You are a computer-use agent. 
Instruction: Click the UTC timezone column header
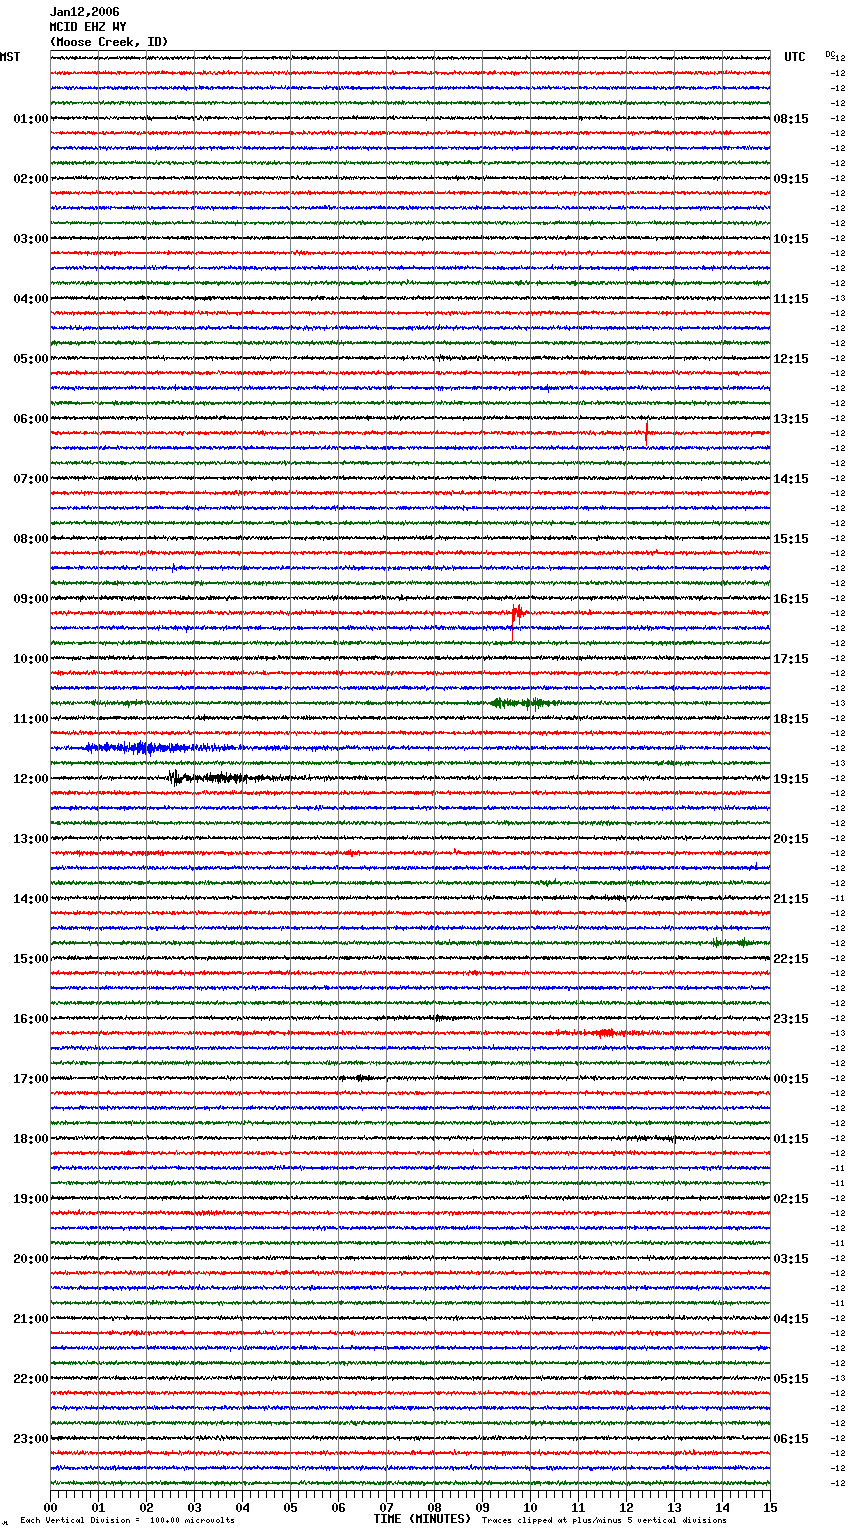point(794,57)
